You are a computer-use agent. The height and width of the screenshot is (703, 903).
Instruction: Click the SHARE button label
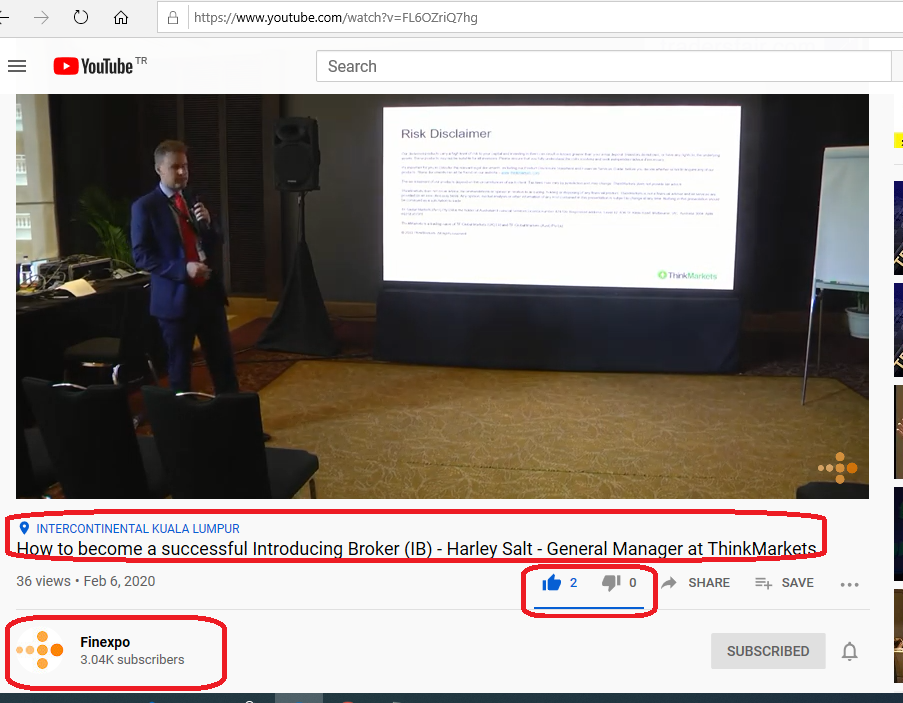(709, 583)
